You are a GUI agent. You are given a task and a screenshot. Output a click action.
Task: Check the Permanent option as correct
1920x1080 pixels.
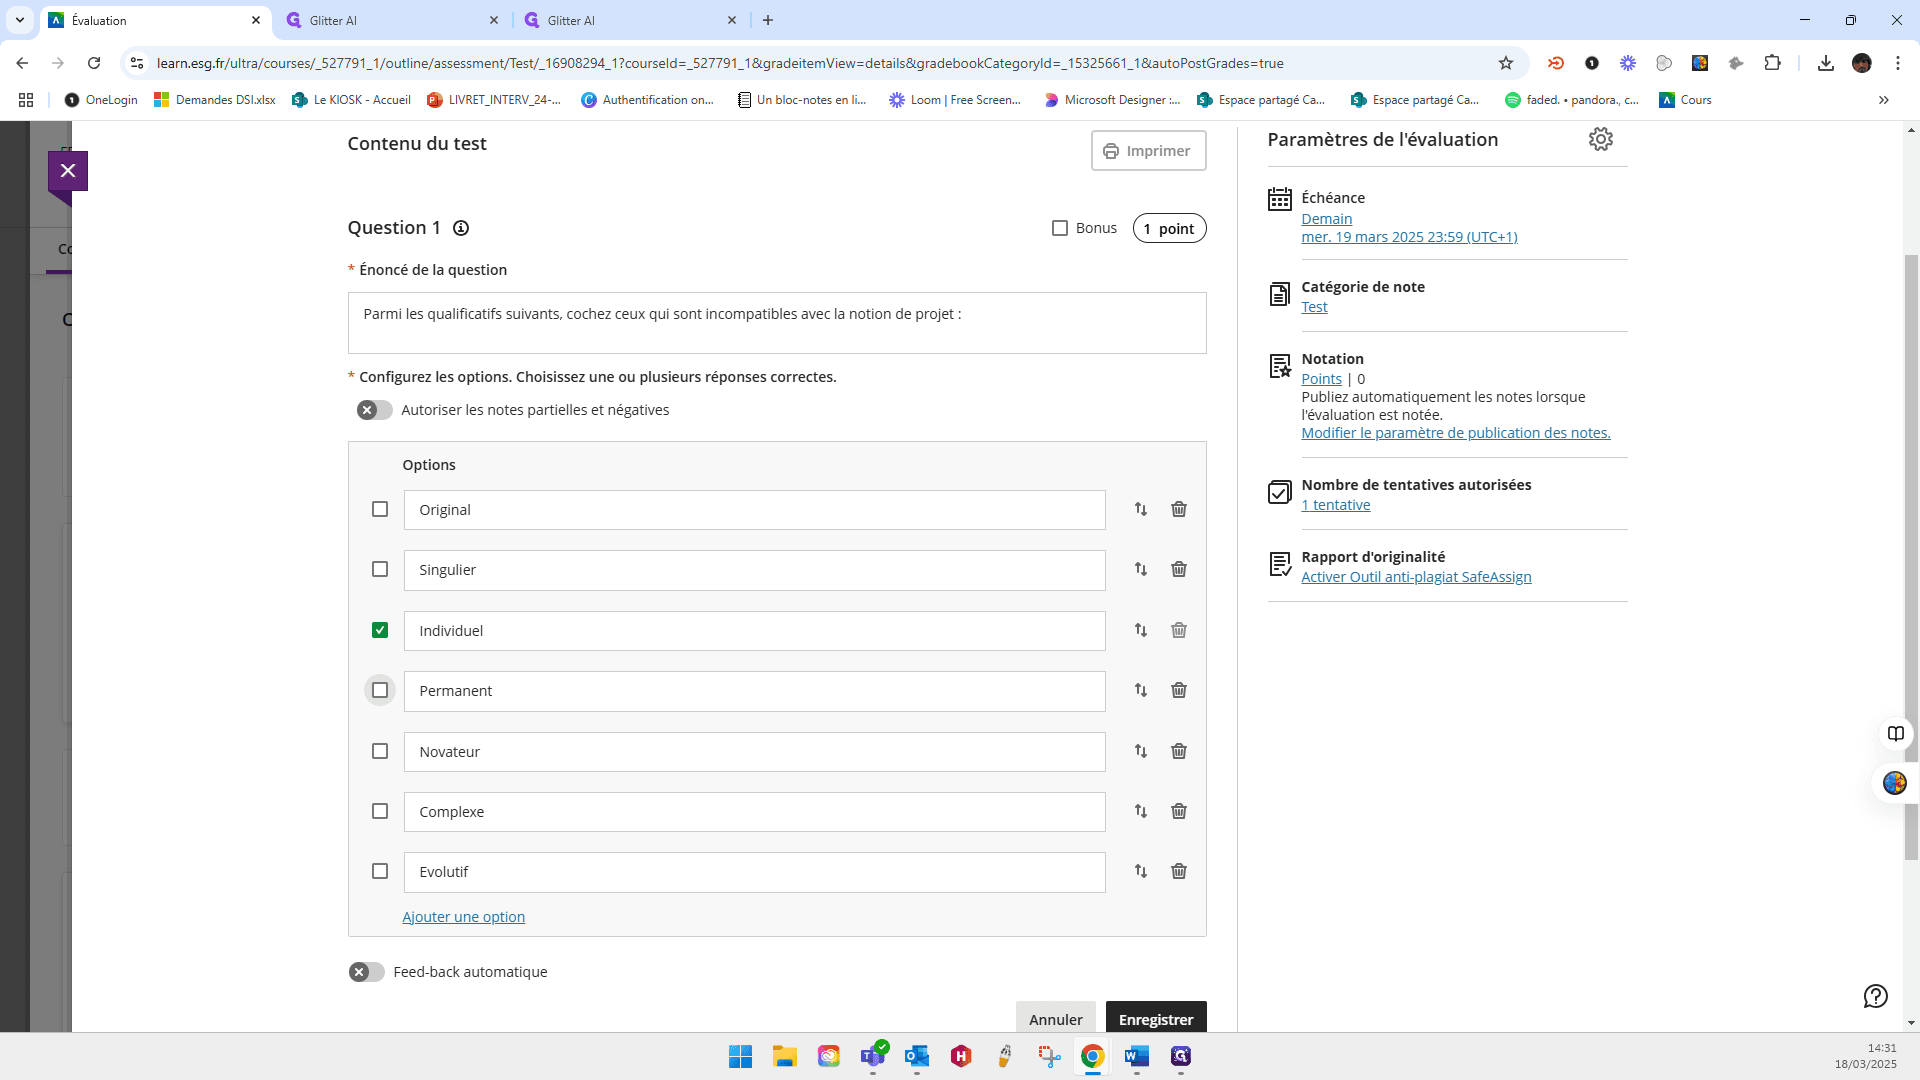[380, 690]
